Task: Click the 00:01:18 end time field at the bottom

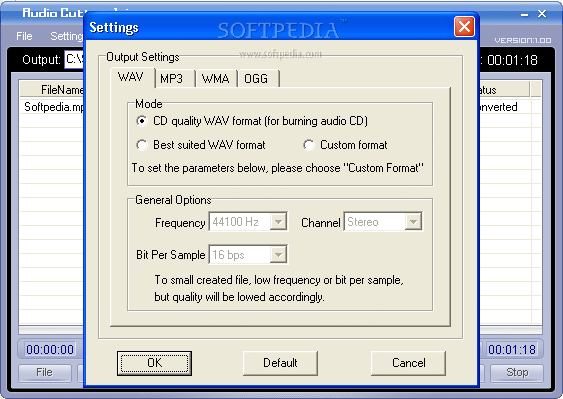Action: (512, 349)
